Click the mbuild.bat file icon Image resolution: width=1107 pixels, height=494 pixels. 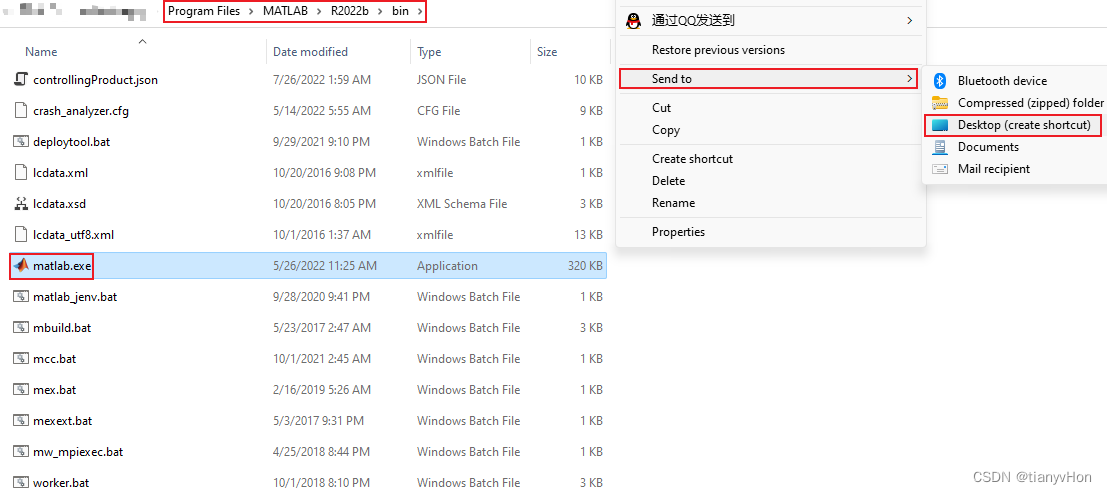[x=21, y=328]
